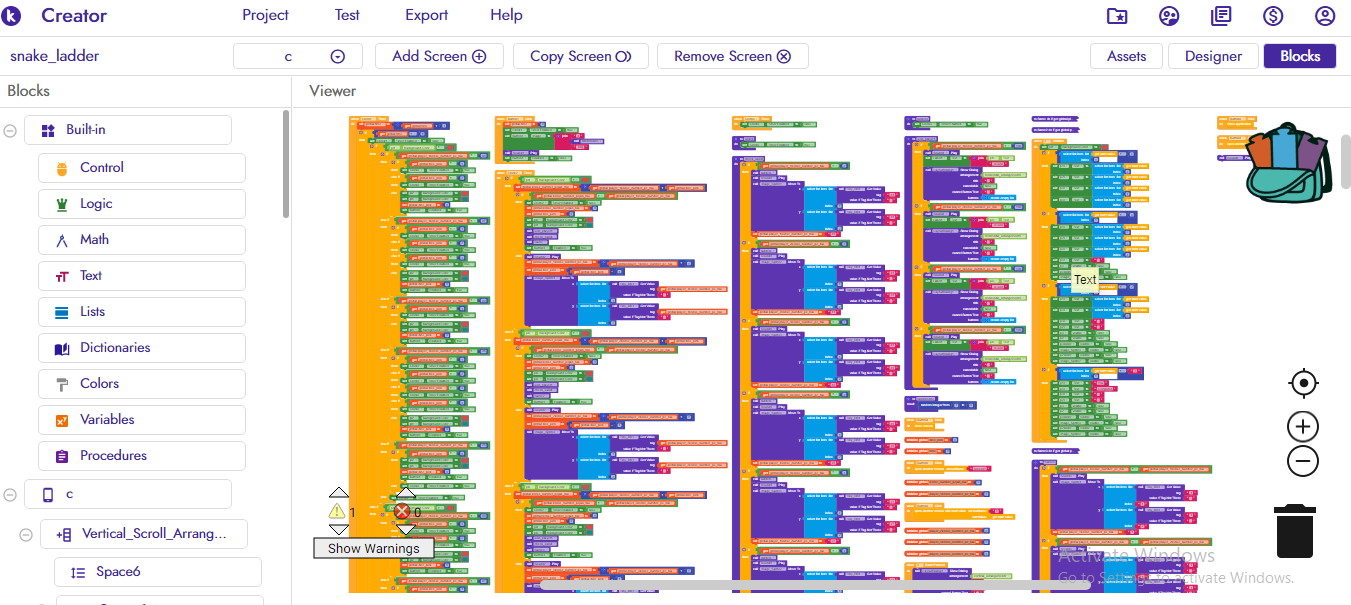
Task: Click the Math compass icon
Action: 62,240
